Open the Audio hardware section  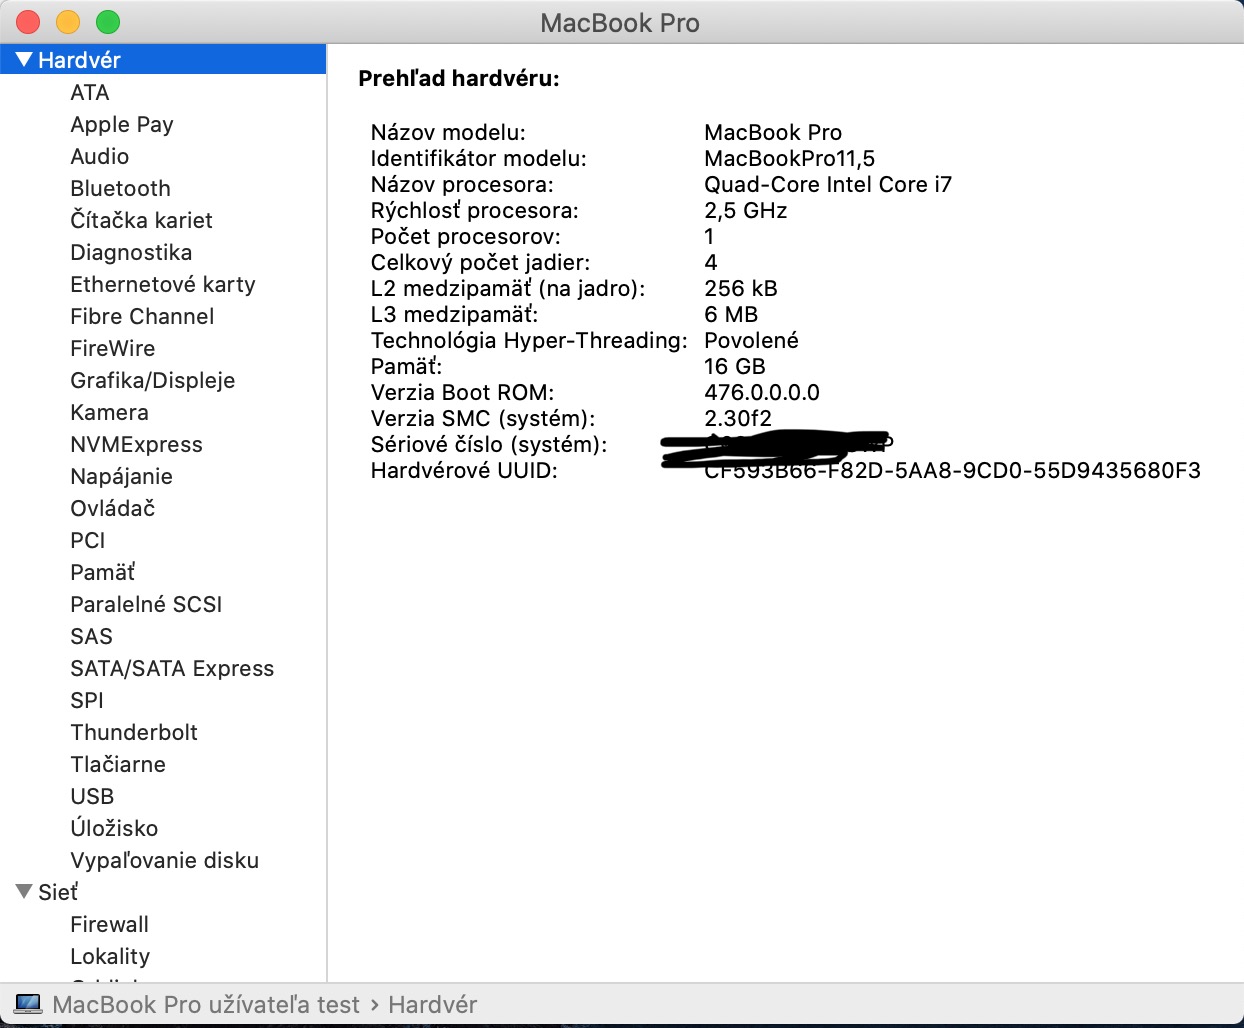[x=100, y=156]
